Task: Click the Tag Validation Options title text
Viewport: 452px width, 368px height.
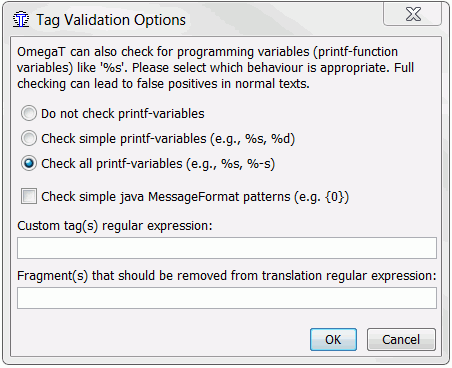Action: [111, 20]
